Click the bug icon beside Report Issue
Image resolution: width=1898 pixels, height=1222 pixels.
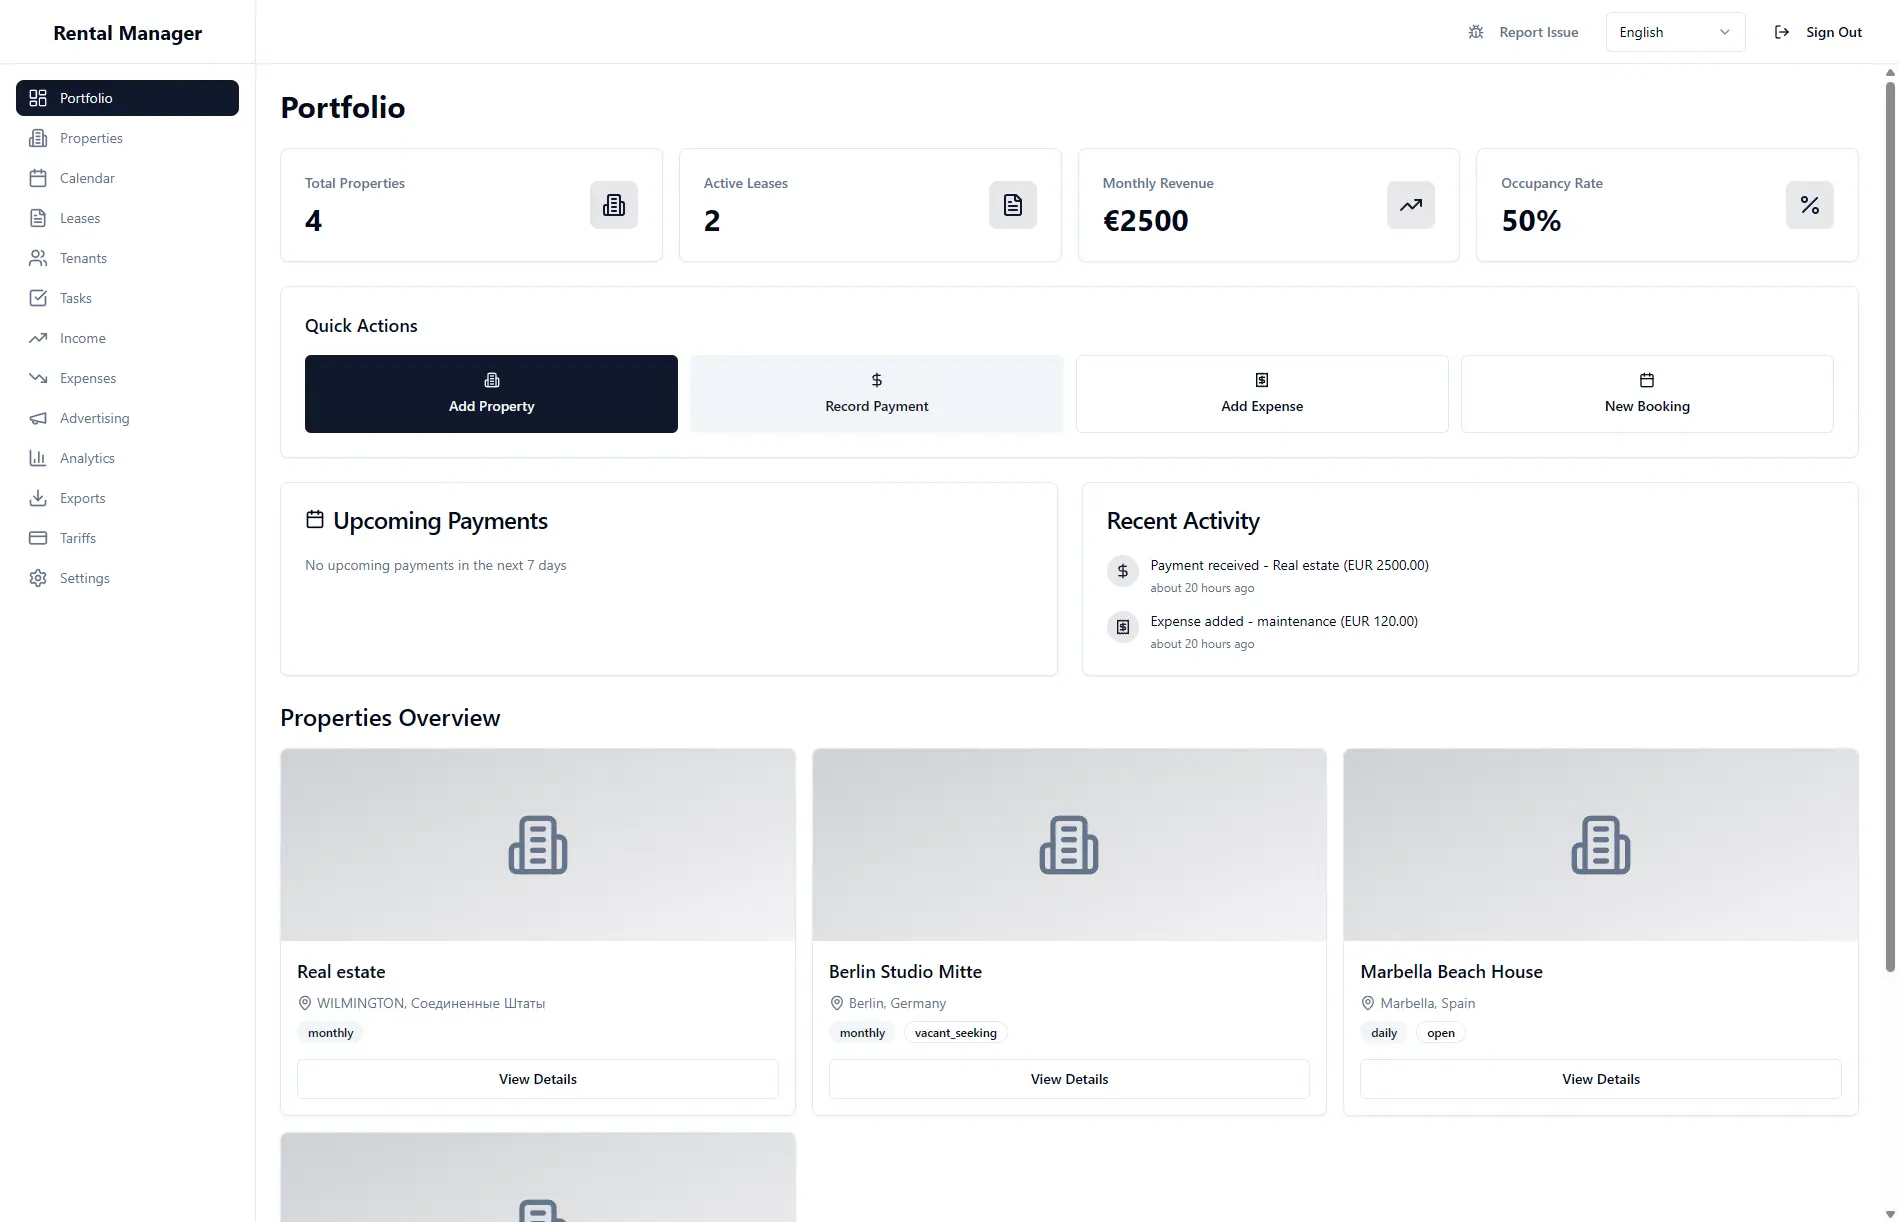pyautogui.click(x=1475, y=32)
